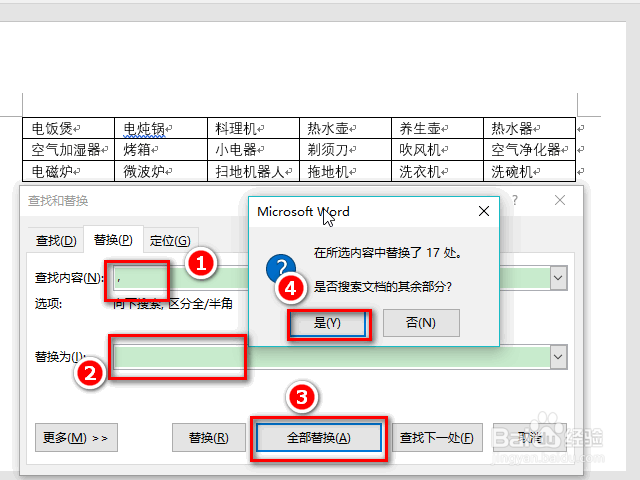Click table cell 烤箱
The height and width of the screenshot is (480, 640).
point(161,150)
